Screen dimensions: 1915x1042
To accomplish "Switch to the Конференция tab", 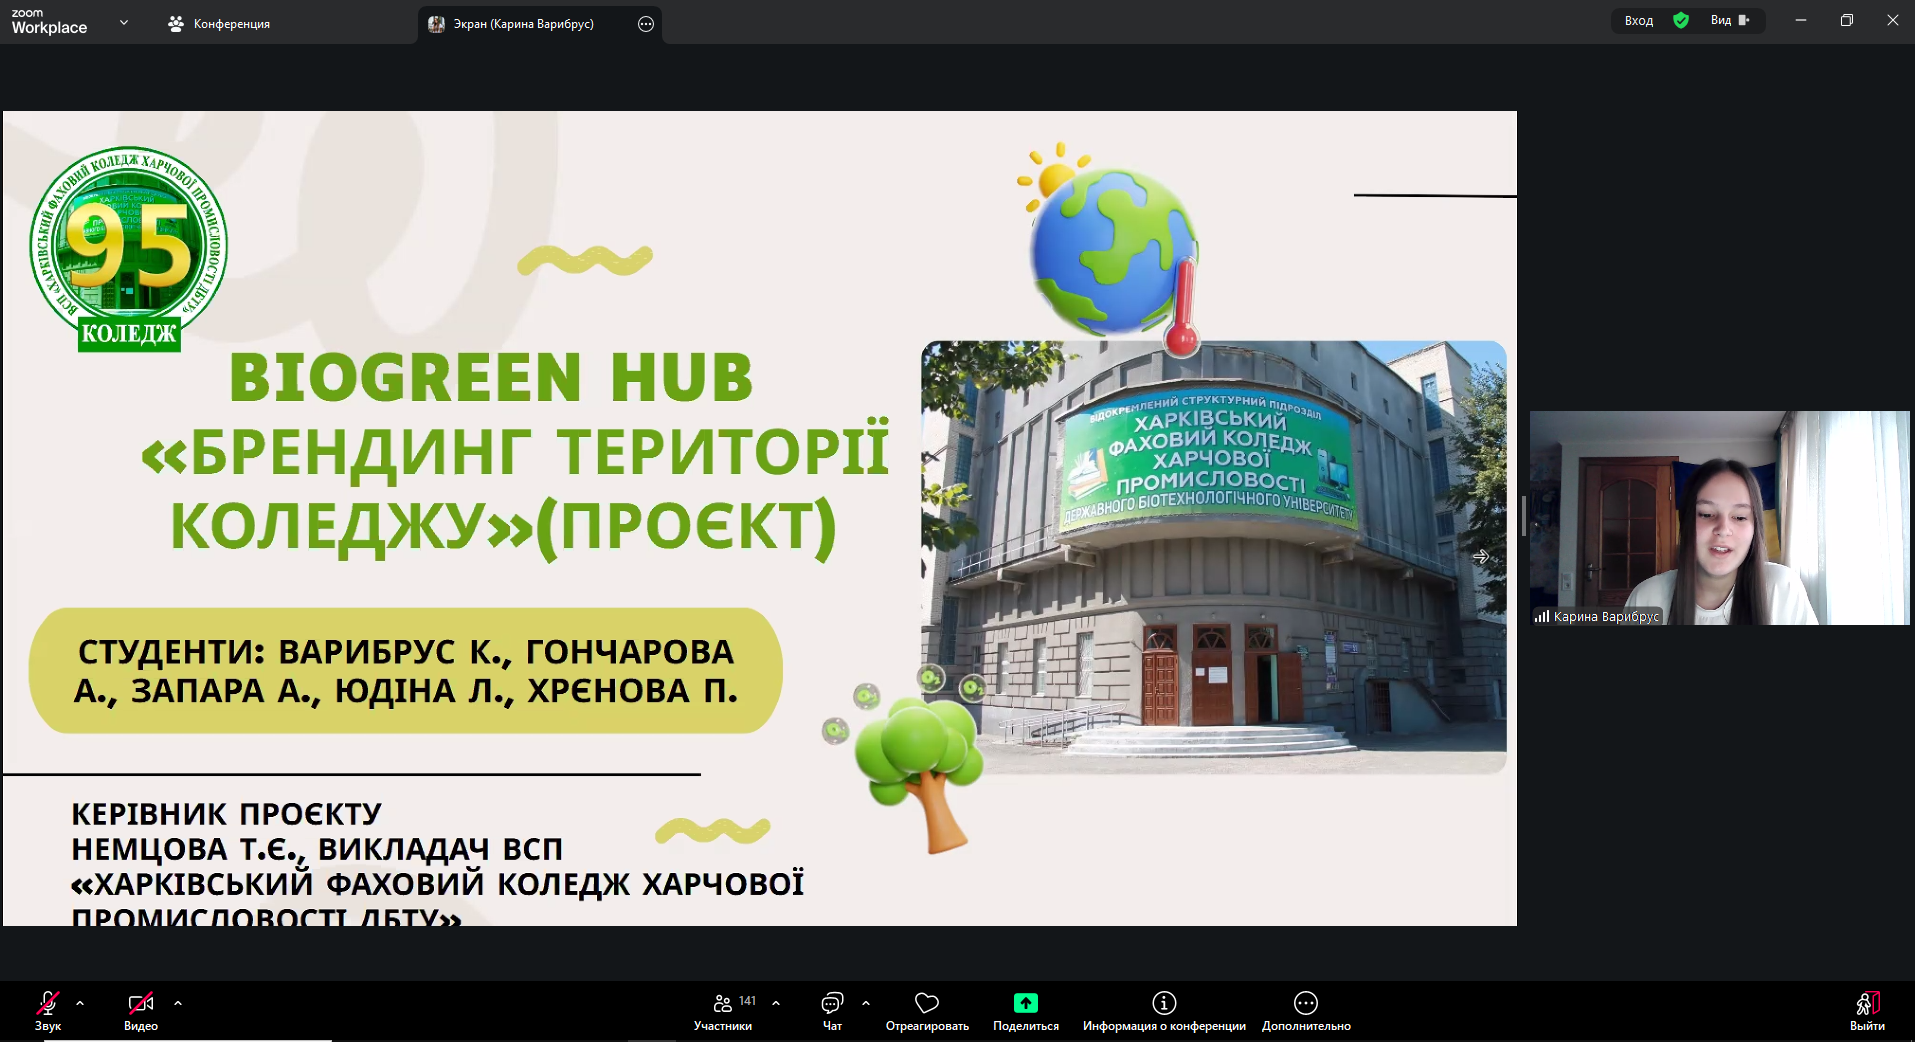I will tap(220, 24).
